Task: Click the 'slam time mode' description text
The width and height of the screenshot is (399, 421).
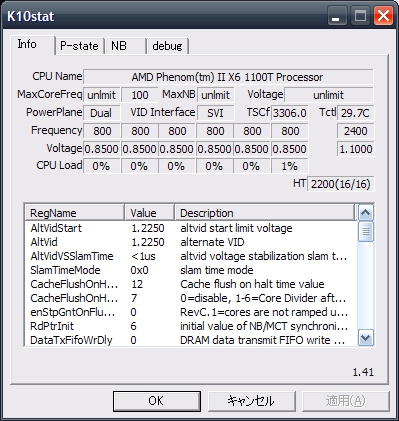Action: 217,270
